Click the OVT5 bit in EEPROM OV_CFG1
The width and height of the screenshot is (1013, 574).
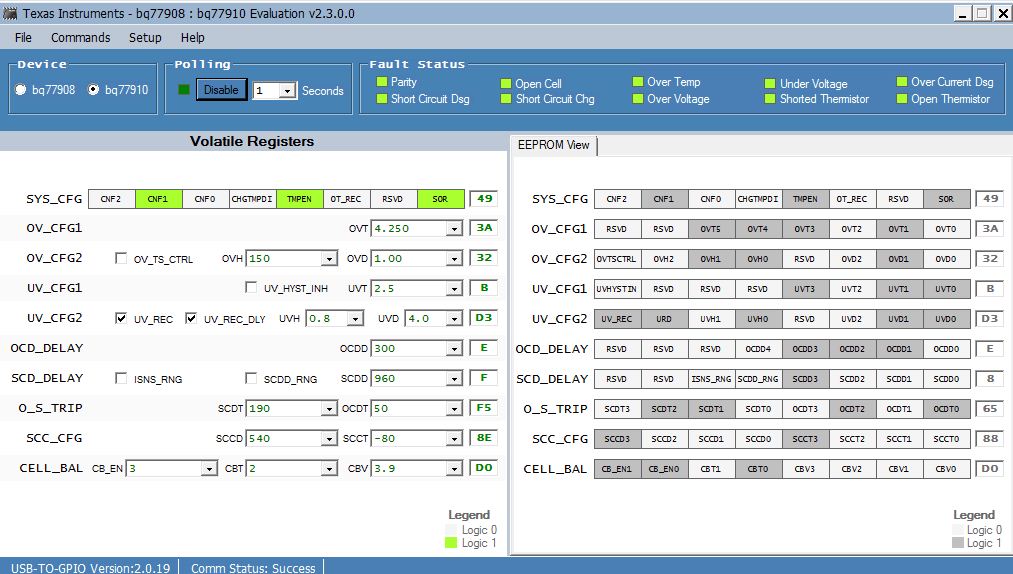[711, 229]
